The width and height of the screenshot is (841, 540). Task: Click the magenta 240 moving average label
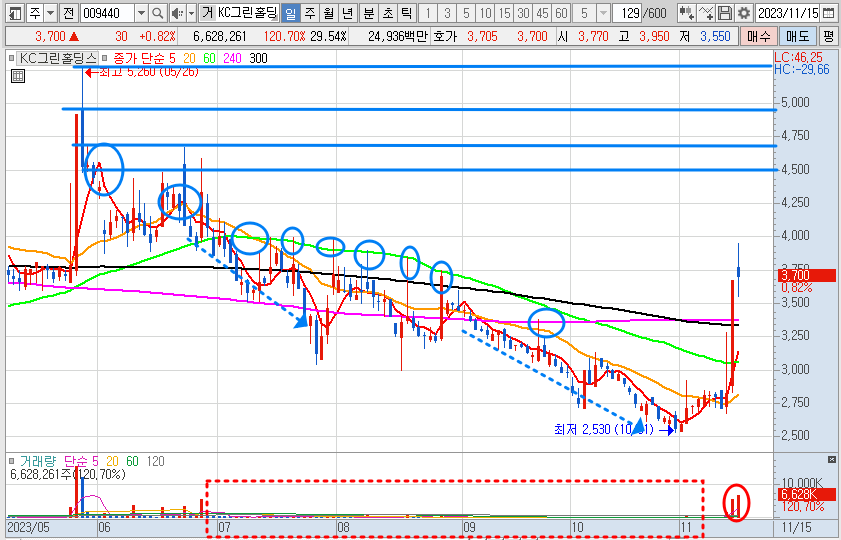(232, 58)
